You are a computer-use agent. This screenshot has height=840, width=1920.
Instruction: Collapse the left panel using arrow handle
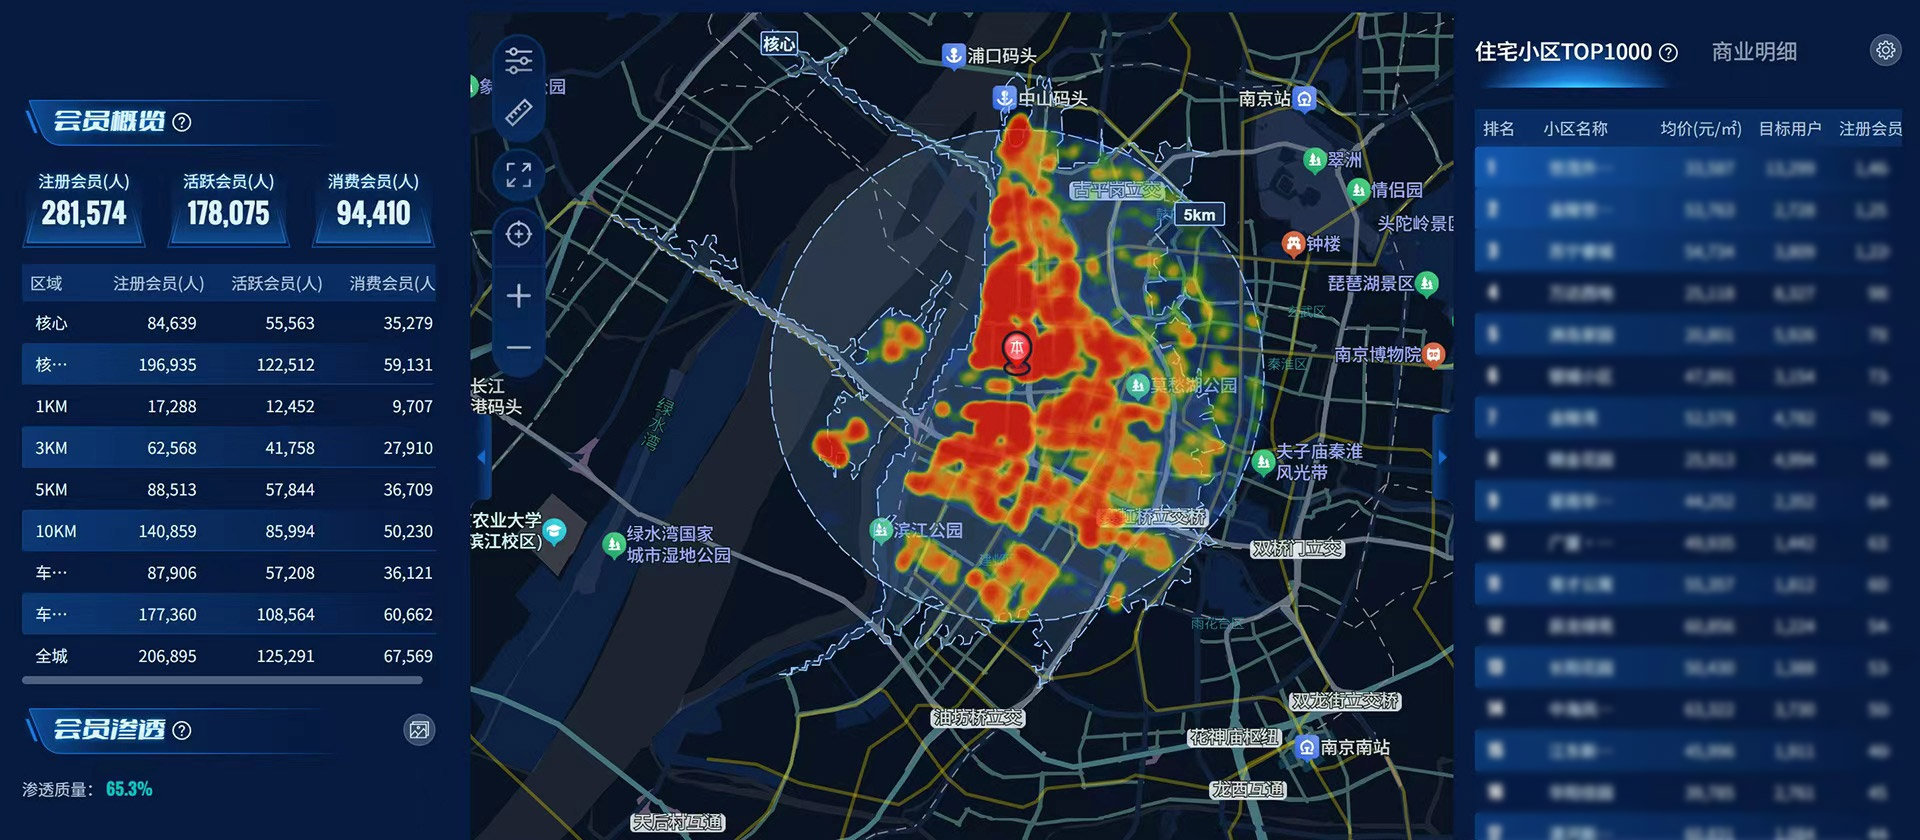[482, 457]
